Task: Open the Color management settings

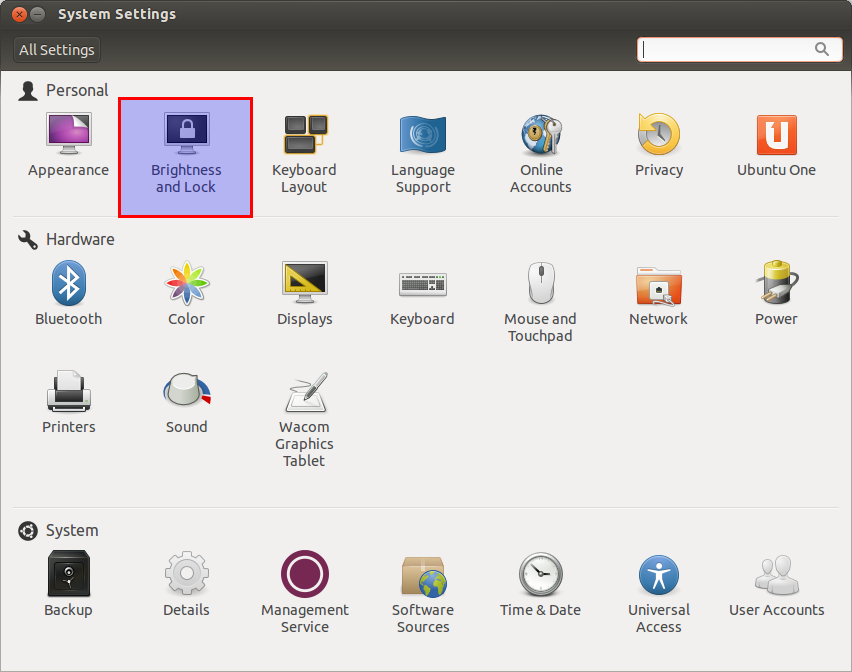Action: (186, 290)
